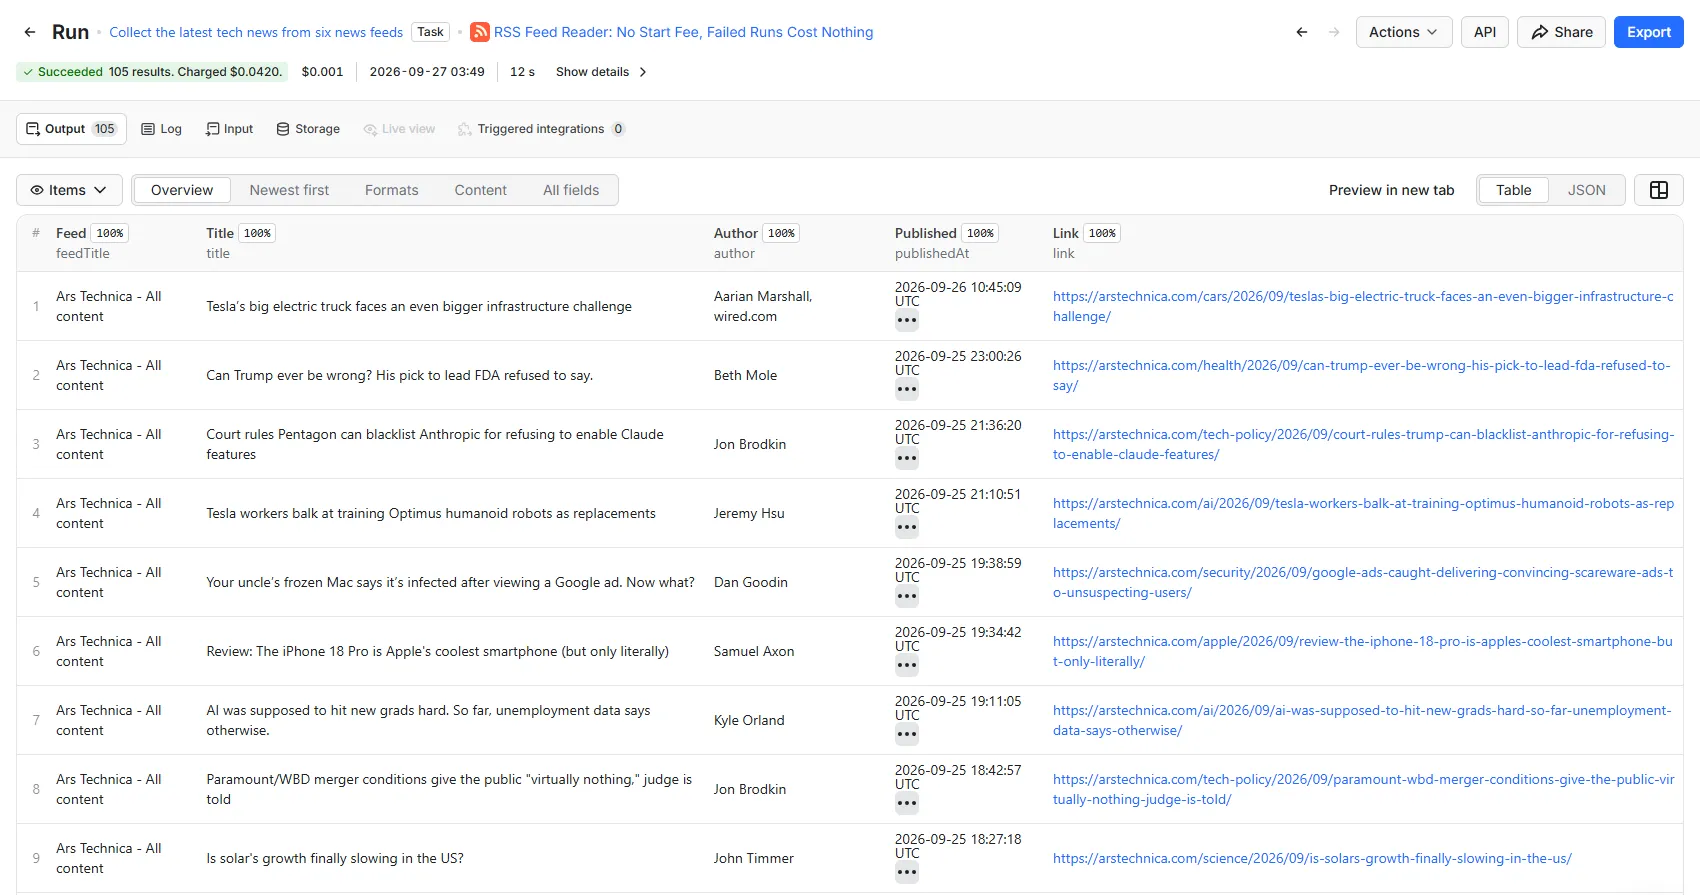This screenshot has width=1700, height=895.
Task: Click the Link column header
Action: [1066, 233]
